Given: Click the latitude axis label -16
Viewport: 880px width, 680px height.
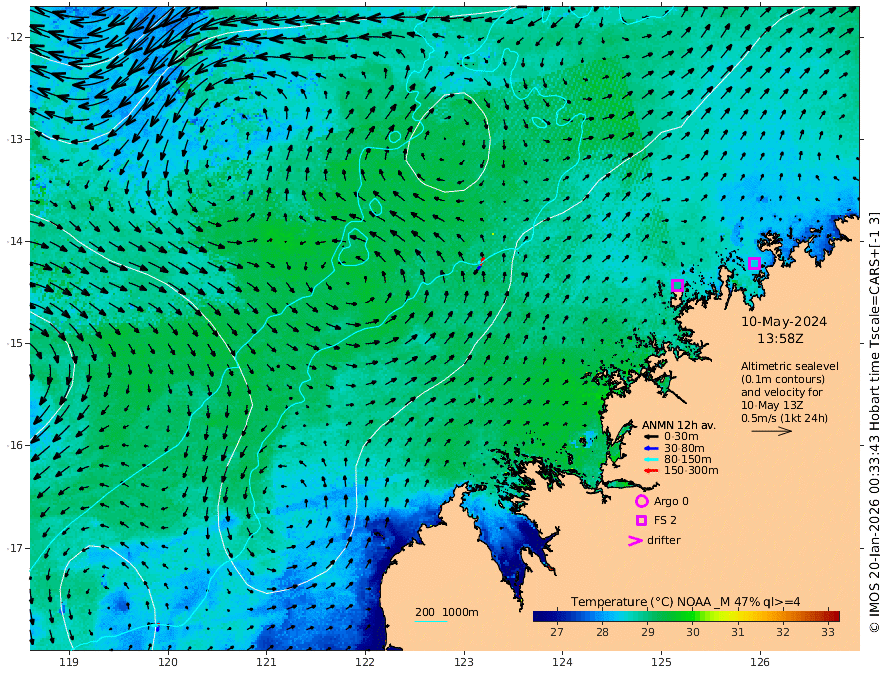Looking at the screenshot, I should click(15, 445).
